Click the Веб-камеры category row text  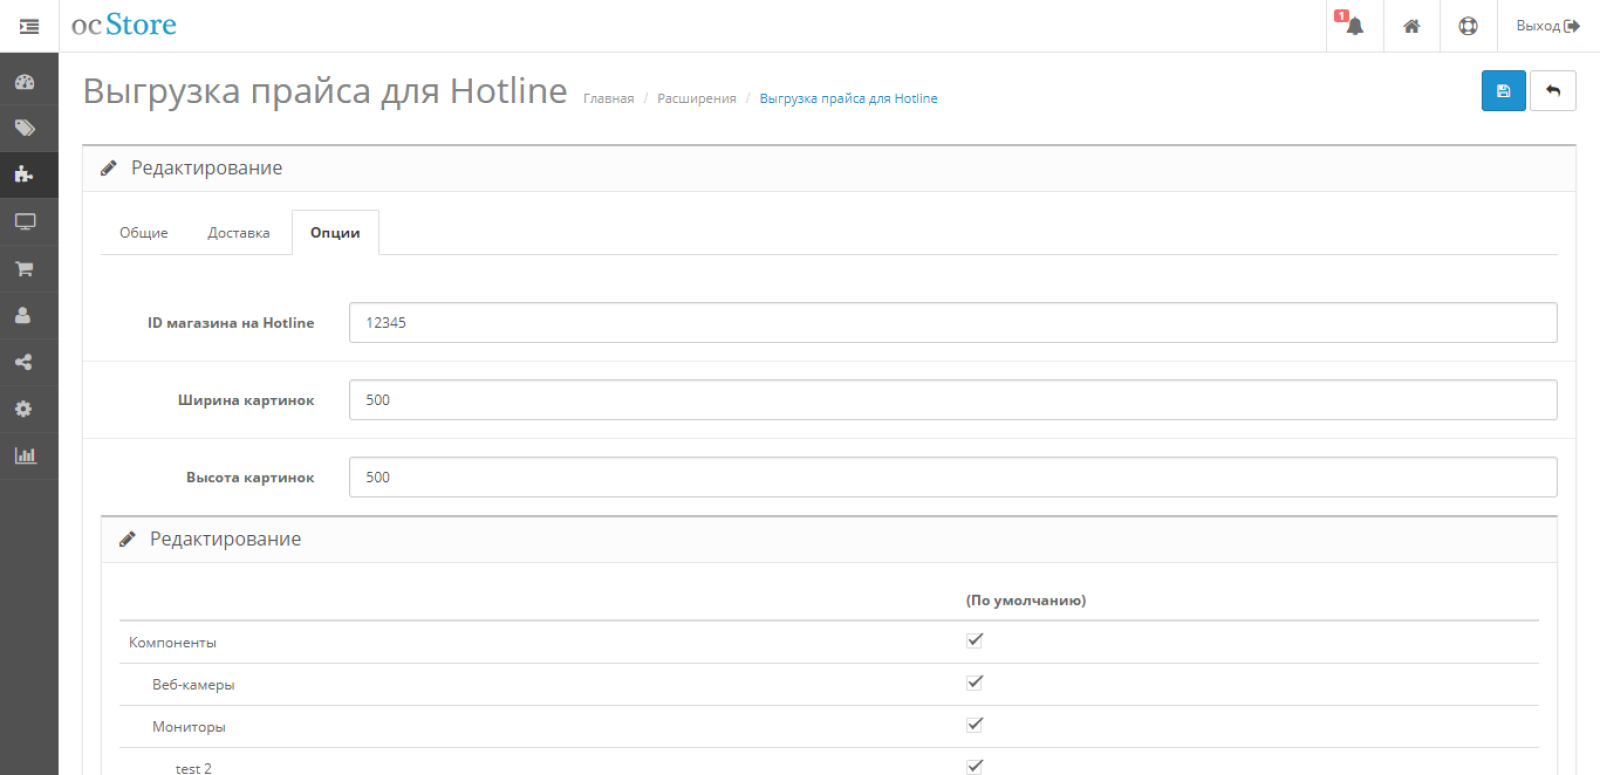tap(193, 685)
